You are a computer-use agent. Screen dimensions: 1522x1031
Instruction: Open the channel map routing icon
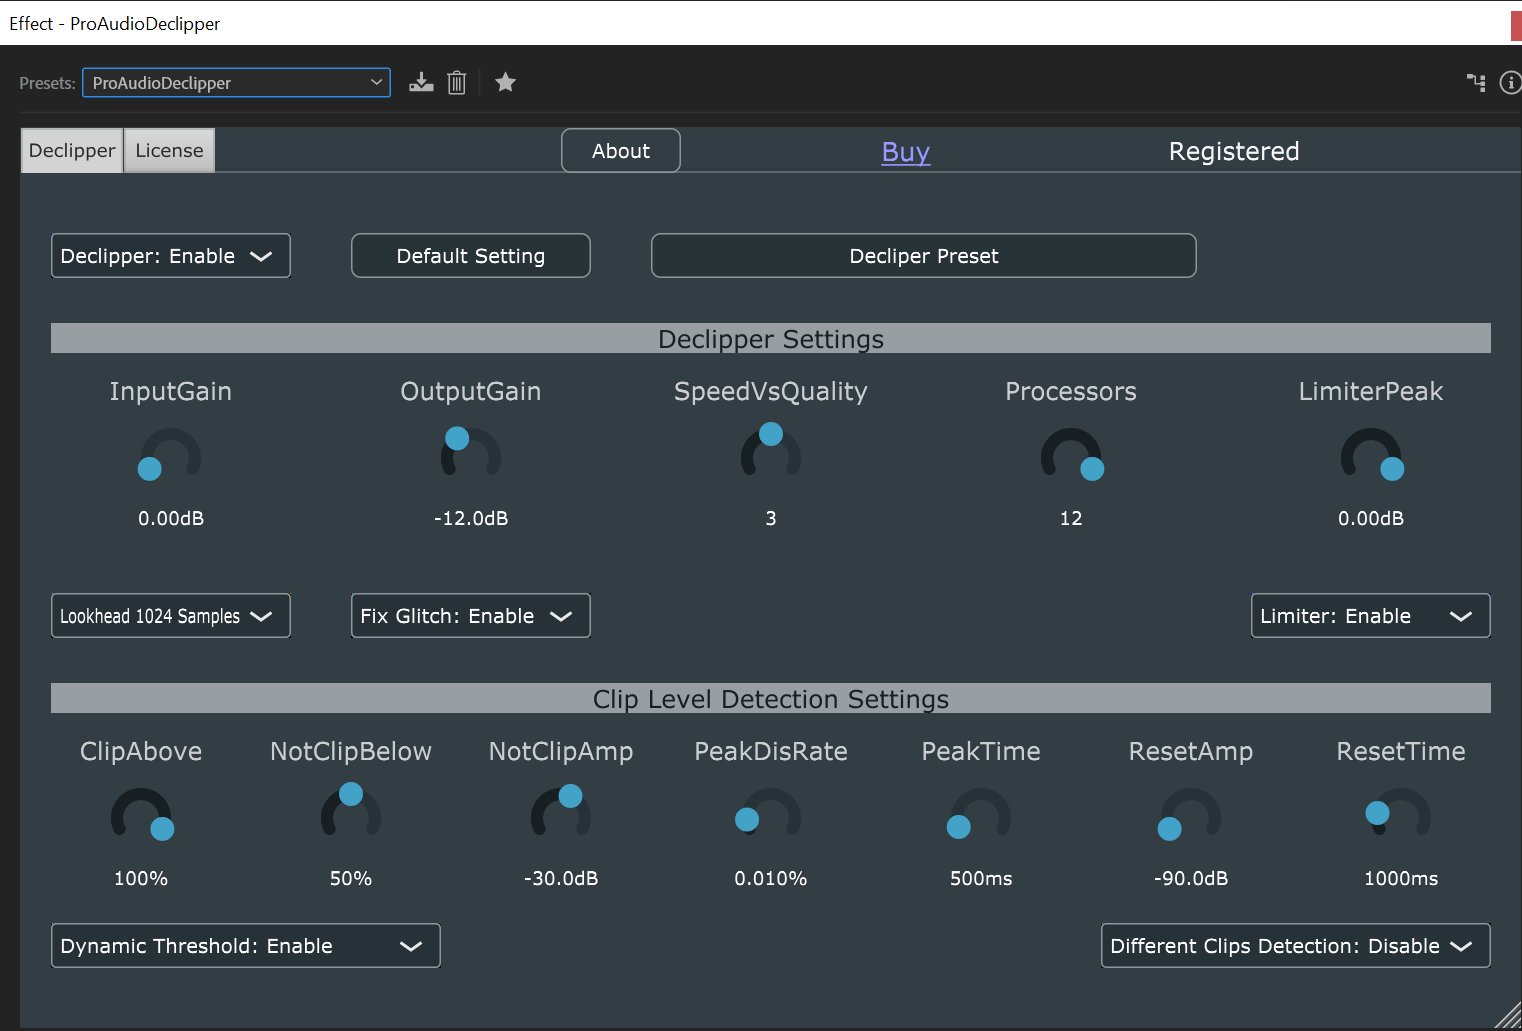point(1476,82)
